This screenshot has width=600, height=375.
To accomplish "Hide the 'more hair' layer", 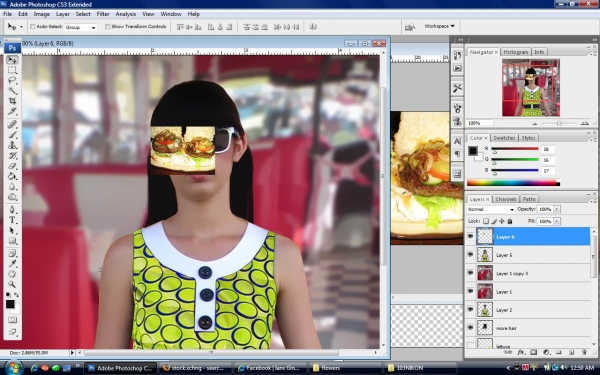I will [x=470, y=328].
